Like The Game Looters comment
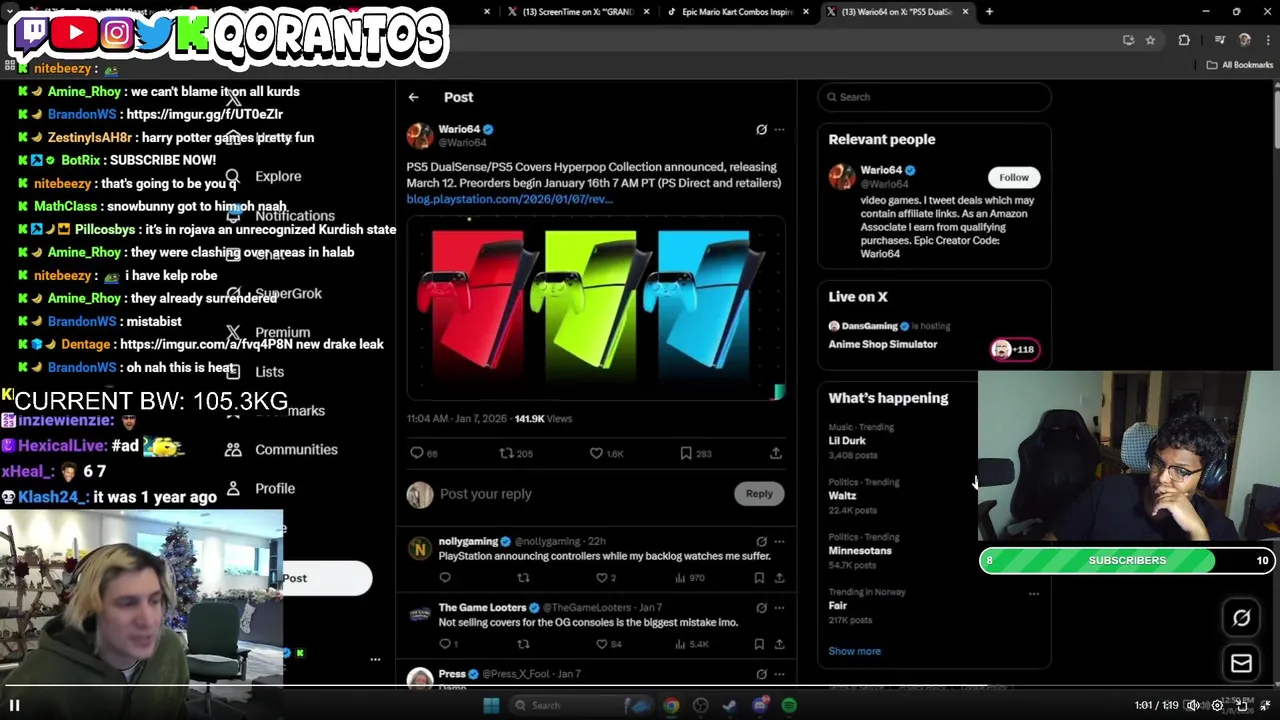The height and width of the screenshot is (720, 1280). click(601, 644)
